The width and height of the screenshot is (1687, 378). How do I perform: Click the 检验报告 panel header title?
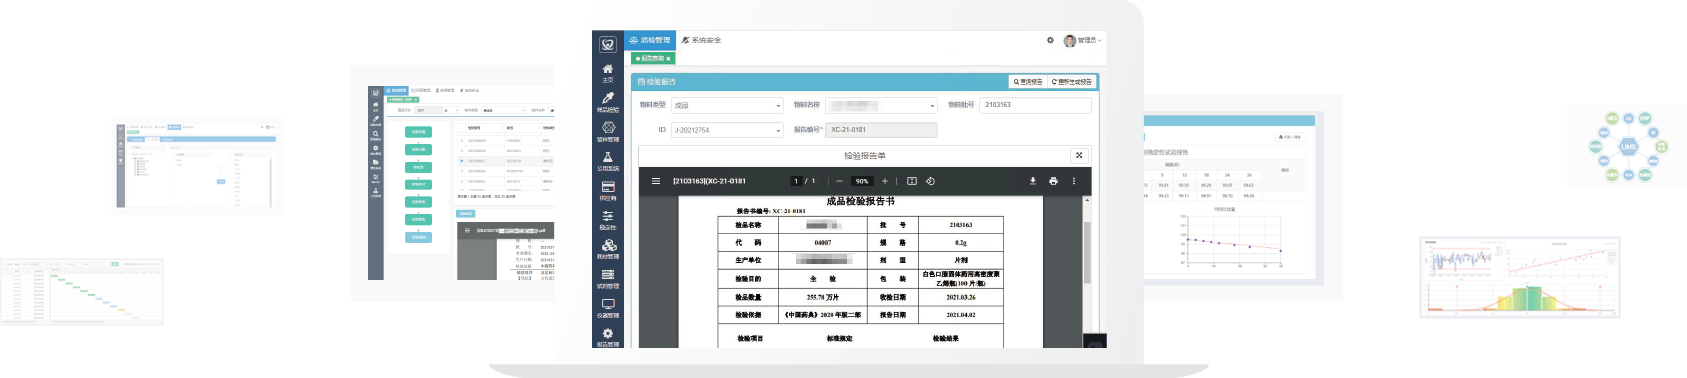(x=657, y=82)
